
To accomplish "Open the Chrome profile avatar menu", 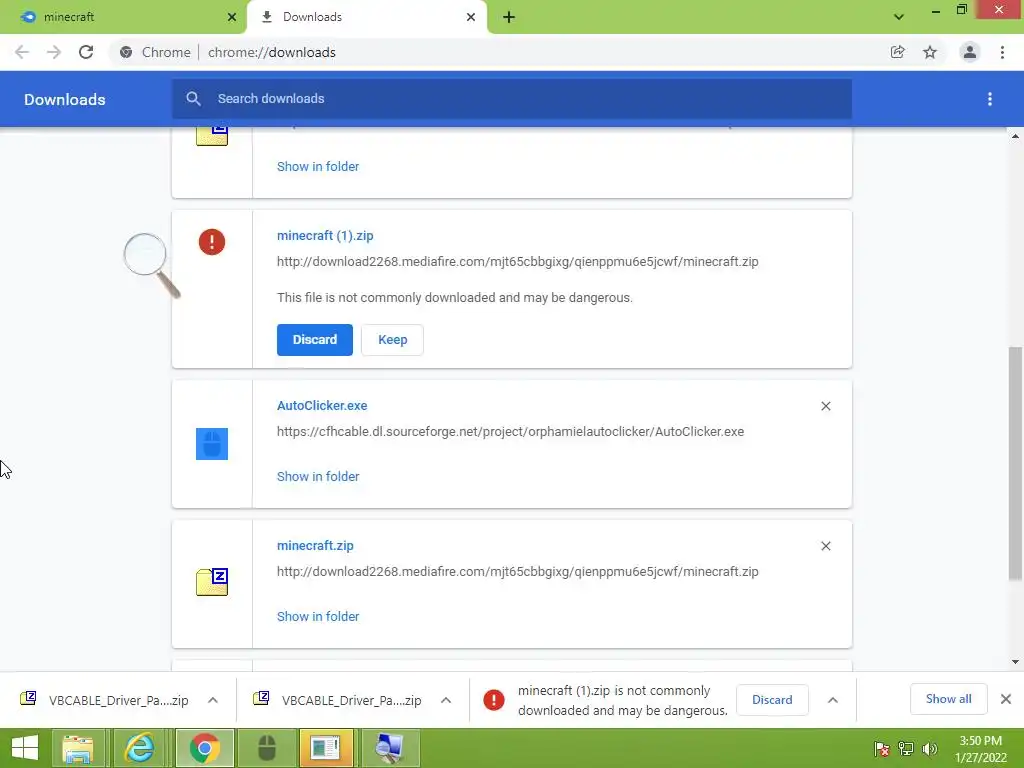I will pyautogui.click(x=970, y=52).
